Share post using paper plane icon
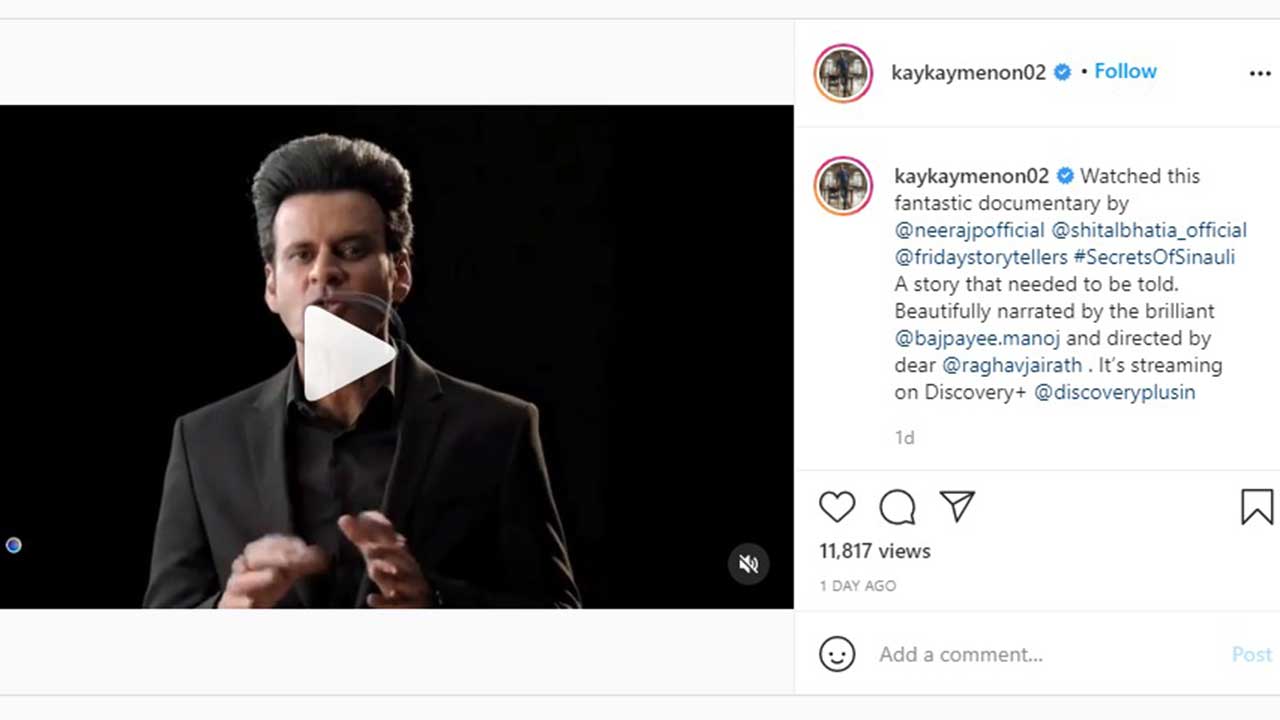This screenshot has width=1280, height=720. coord(957,507)
